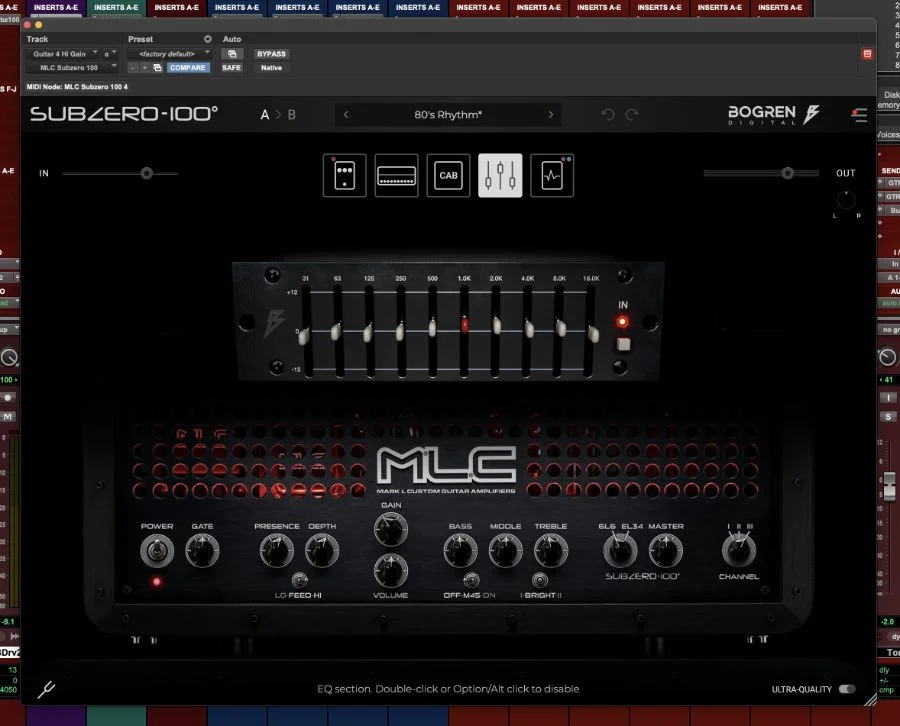Screen dimensions: 900x726
Task: Click the Native button
Action: click(271, 68)
